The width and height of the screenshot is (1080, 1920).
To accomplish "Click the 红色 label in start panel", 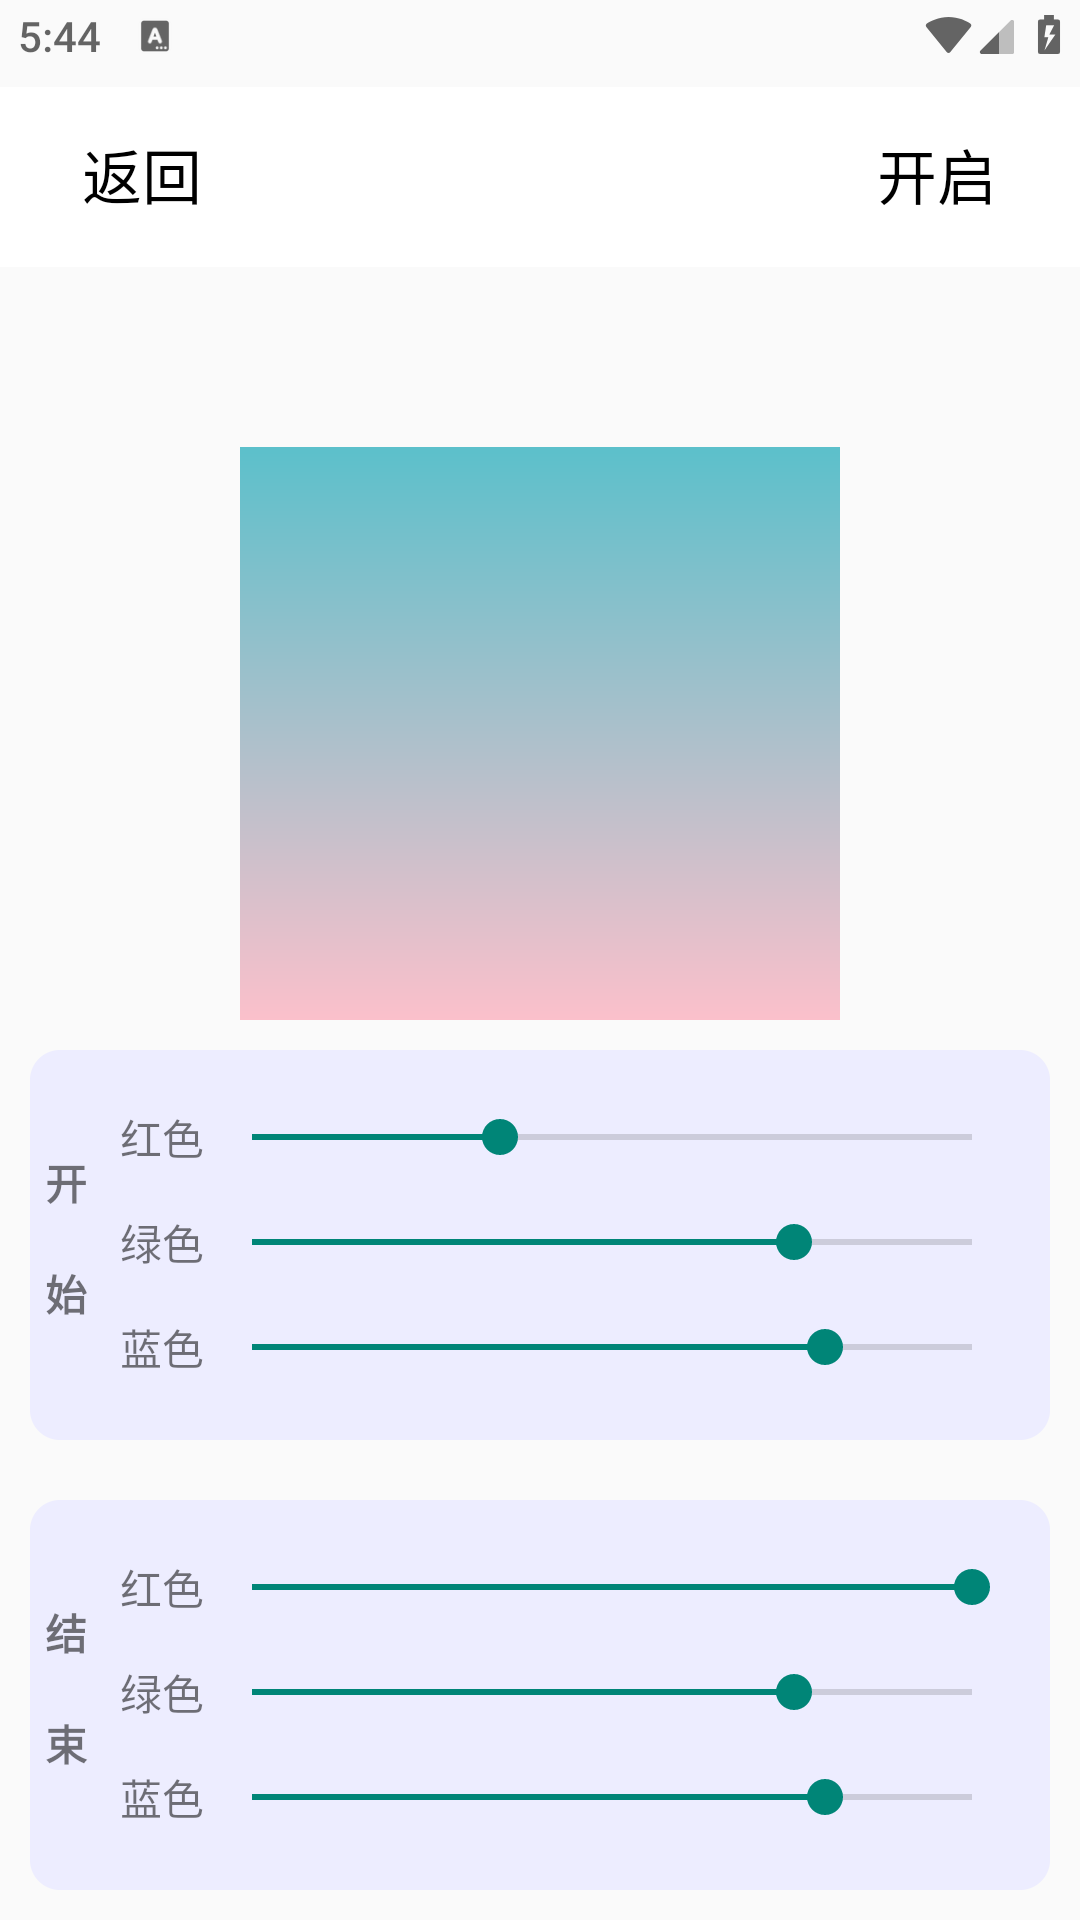I will click(162, 1139).
